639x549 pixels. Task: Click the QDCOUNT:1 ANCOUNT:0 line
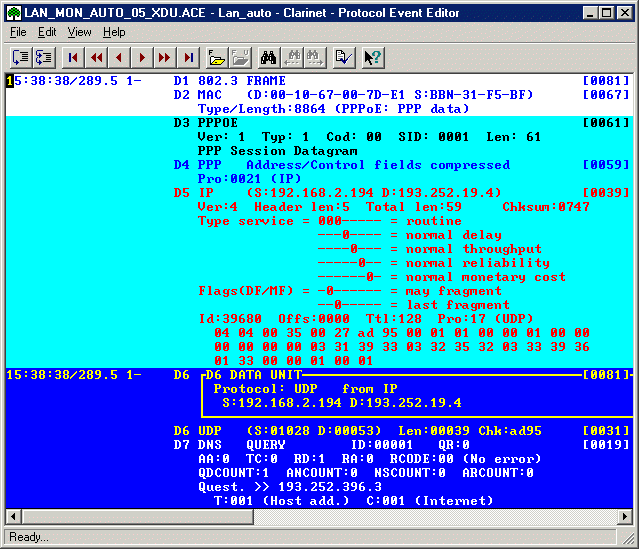click(366, 473)
